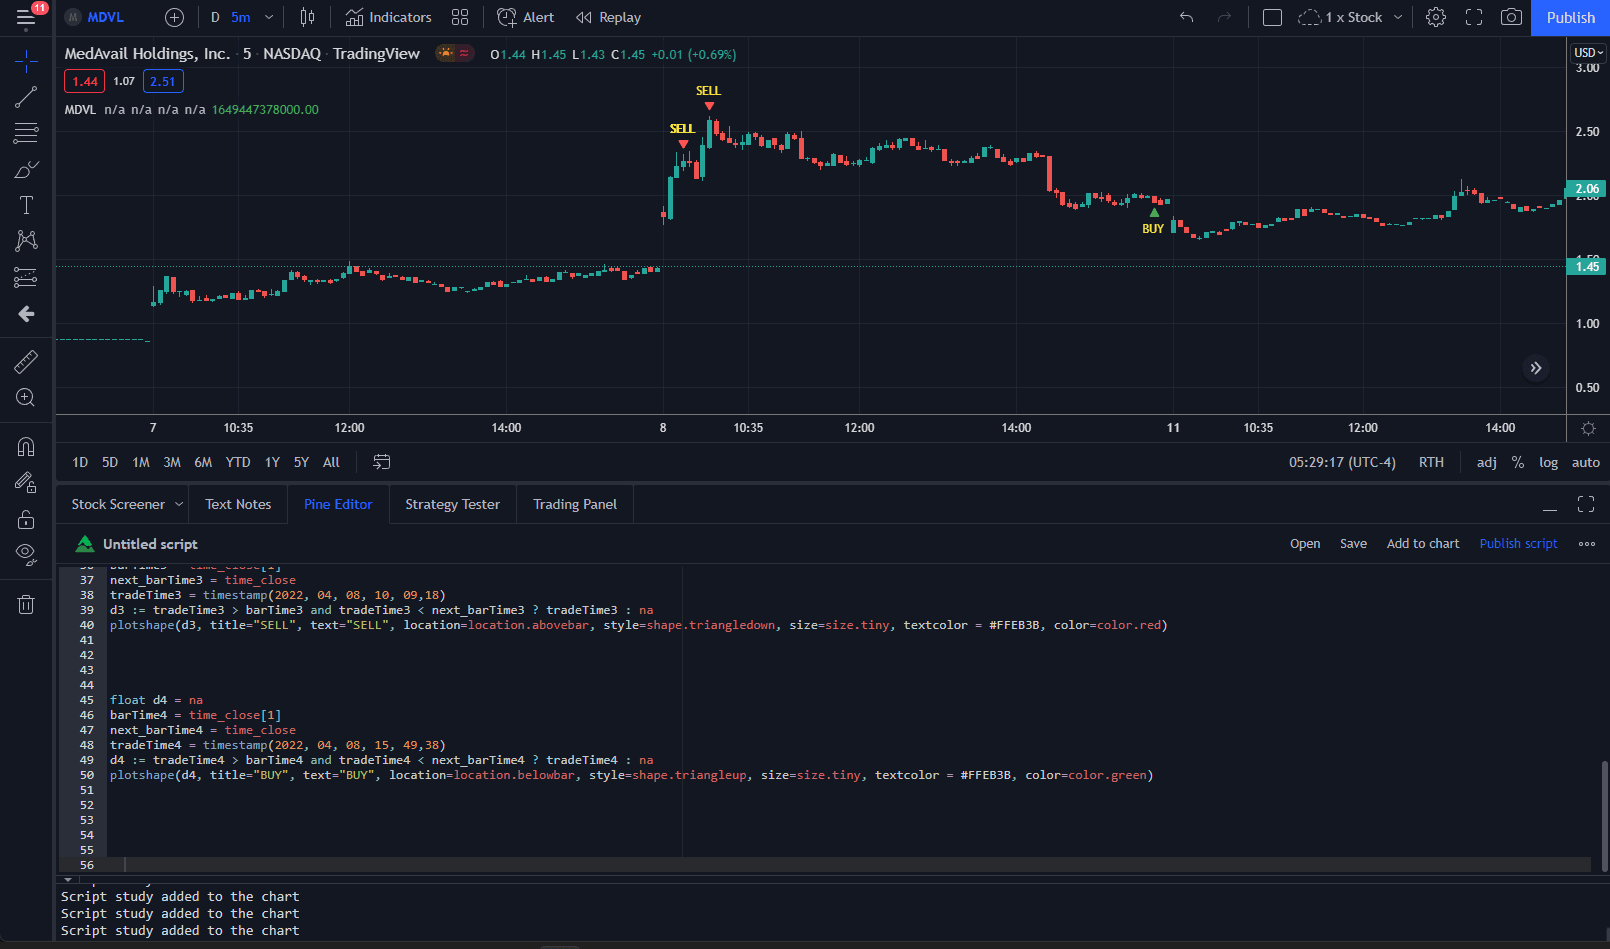The image size is (1610, 949).
Task: Create an Alert
Action: pos(526,18)
